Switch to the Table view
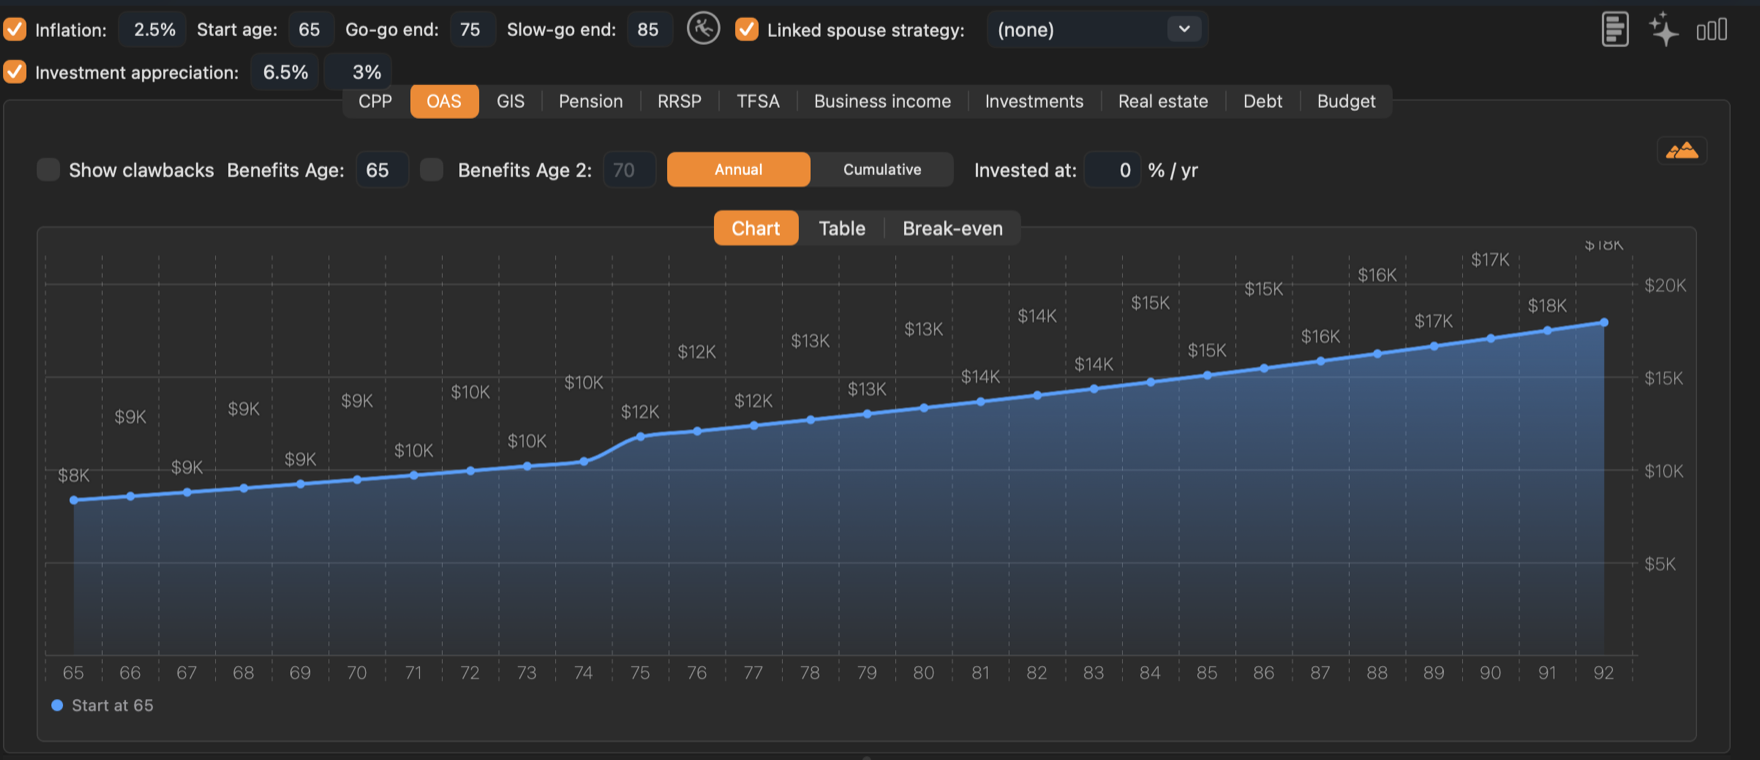Screen dimensions: 1760x760 [842, 228]
